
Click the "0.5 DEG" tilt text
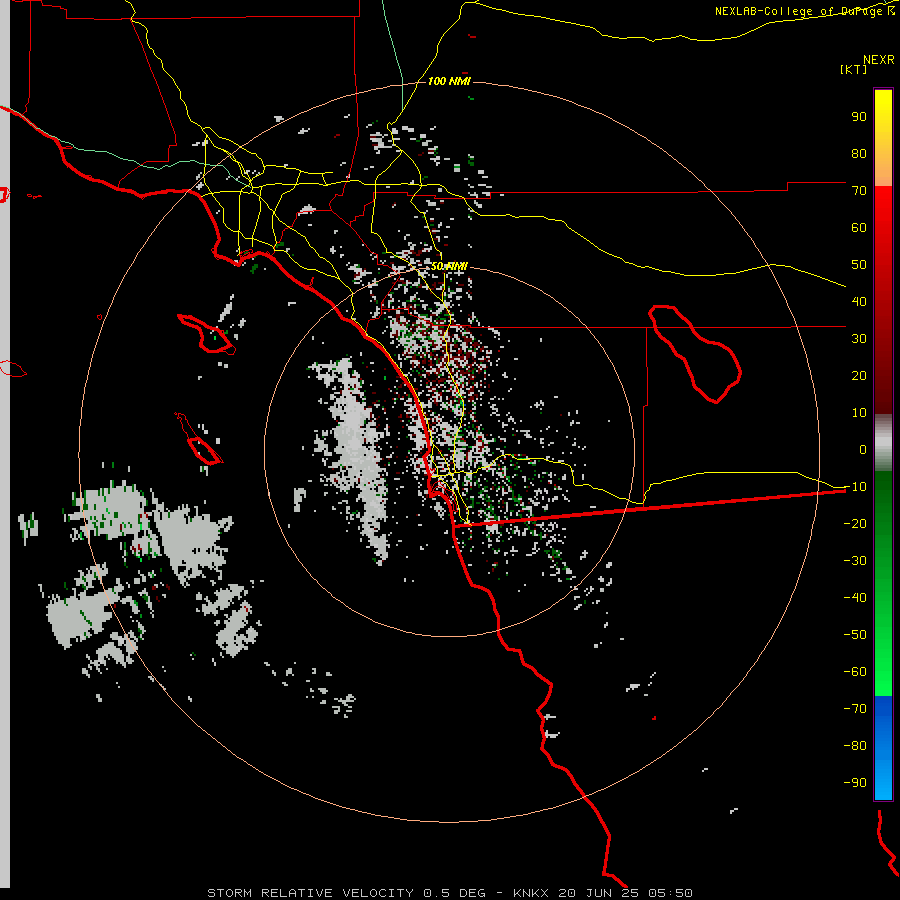point(455,893)
